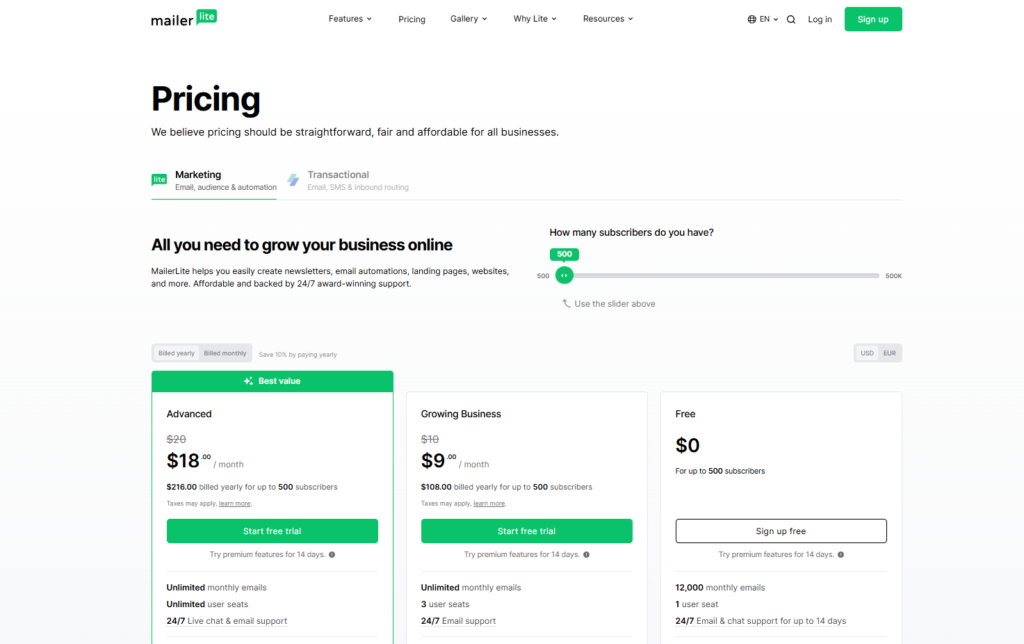Select the Marketing 'lite' badge icon
Viewport: 1024px width, 644px height.
click(x=160, y=179)
